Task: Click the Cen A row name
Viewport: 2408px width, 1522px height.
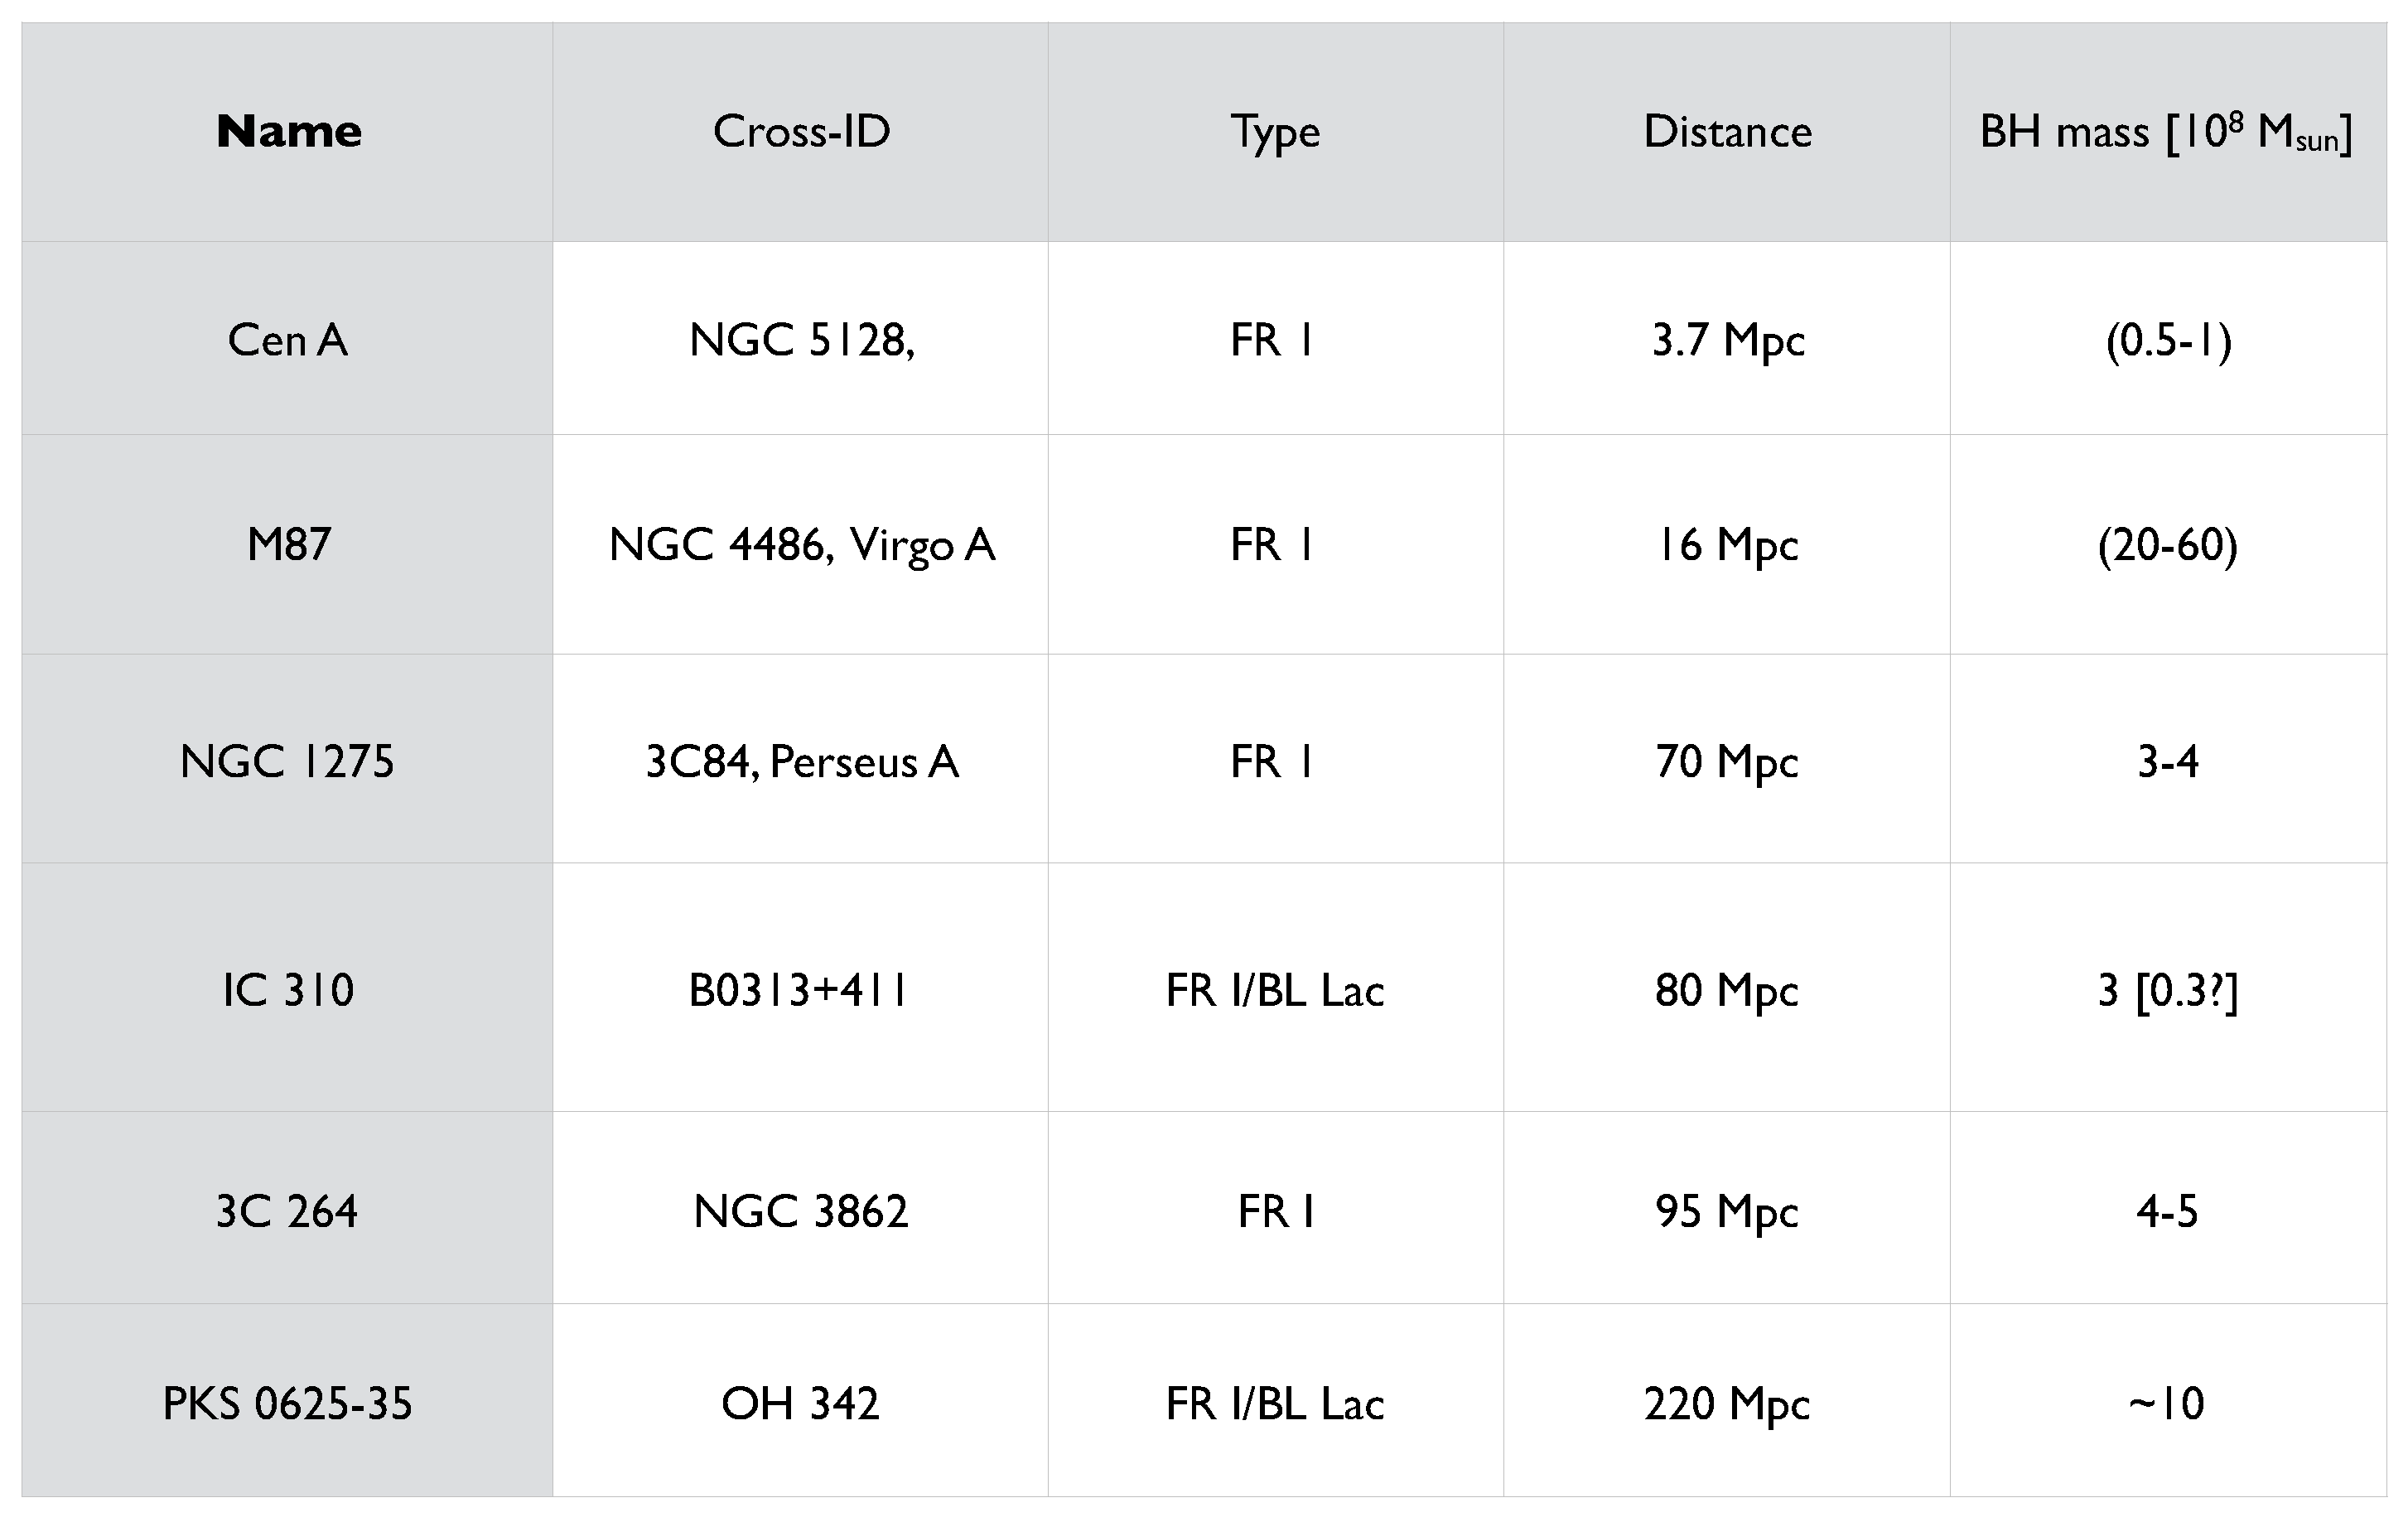Action: click(288, 340)
